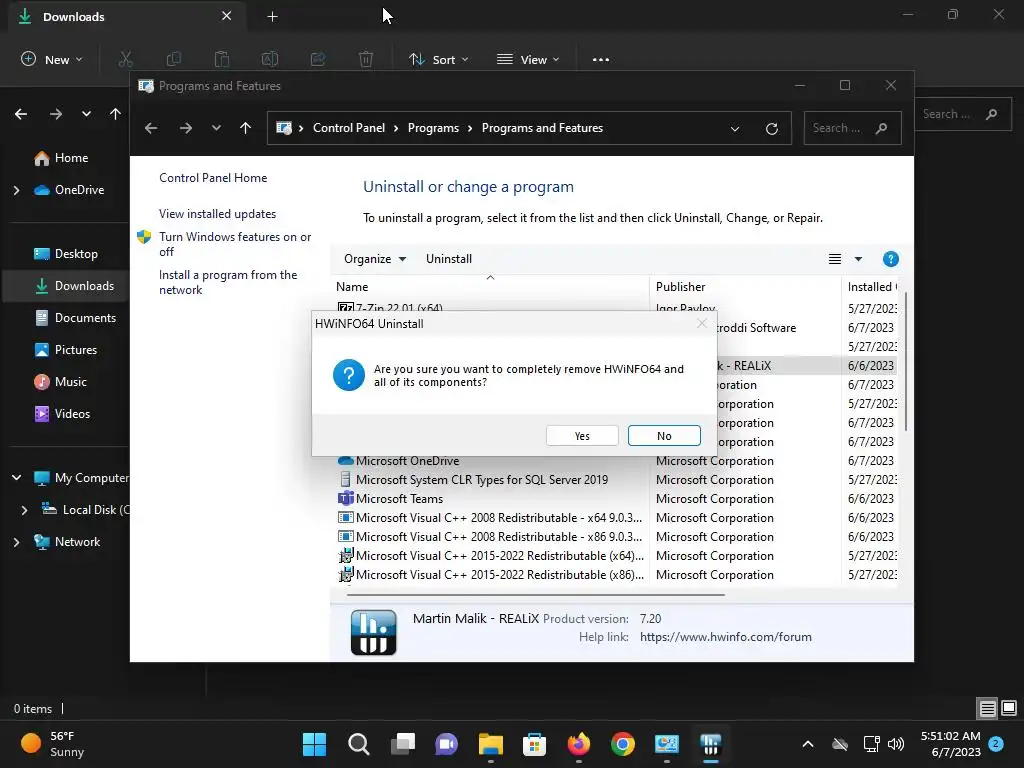This screenshot has height=768, width=1024.
Task: Switch File Explorer to large thumbnails view icon
Action: pos(1009,708)
